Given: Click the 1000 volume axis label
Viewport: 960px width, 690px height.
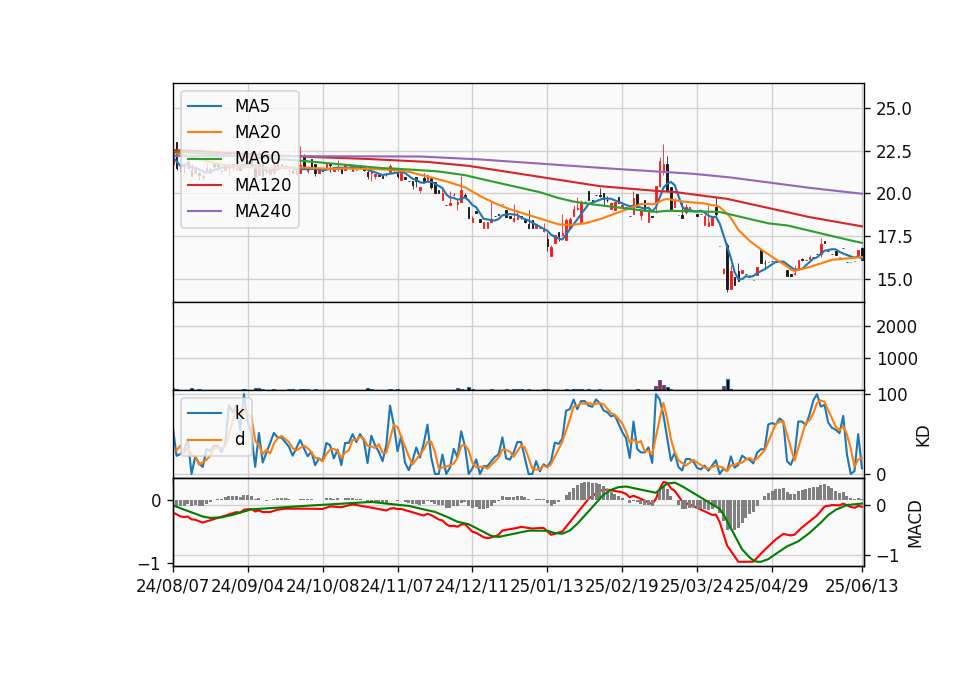Looking at the screenshot, I should (x=897, y=359).
